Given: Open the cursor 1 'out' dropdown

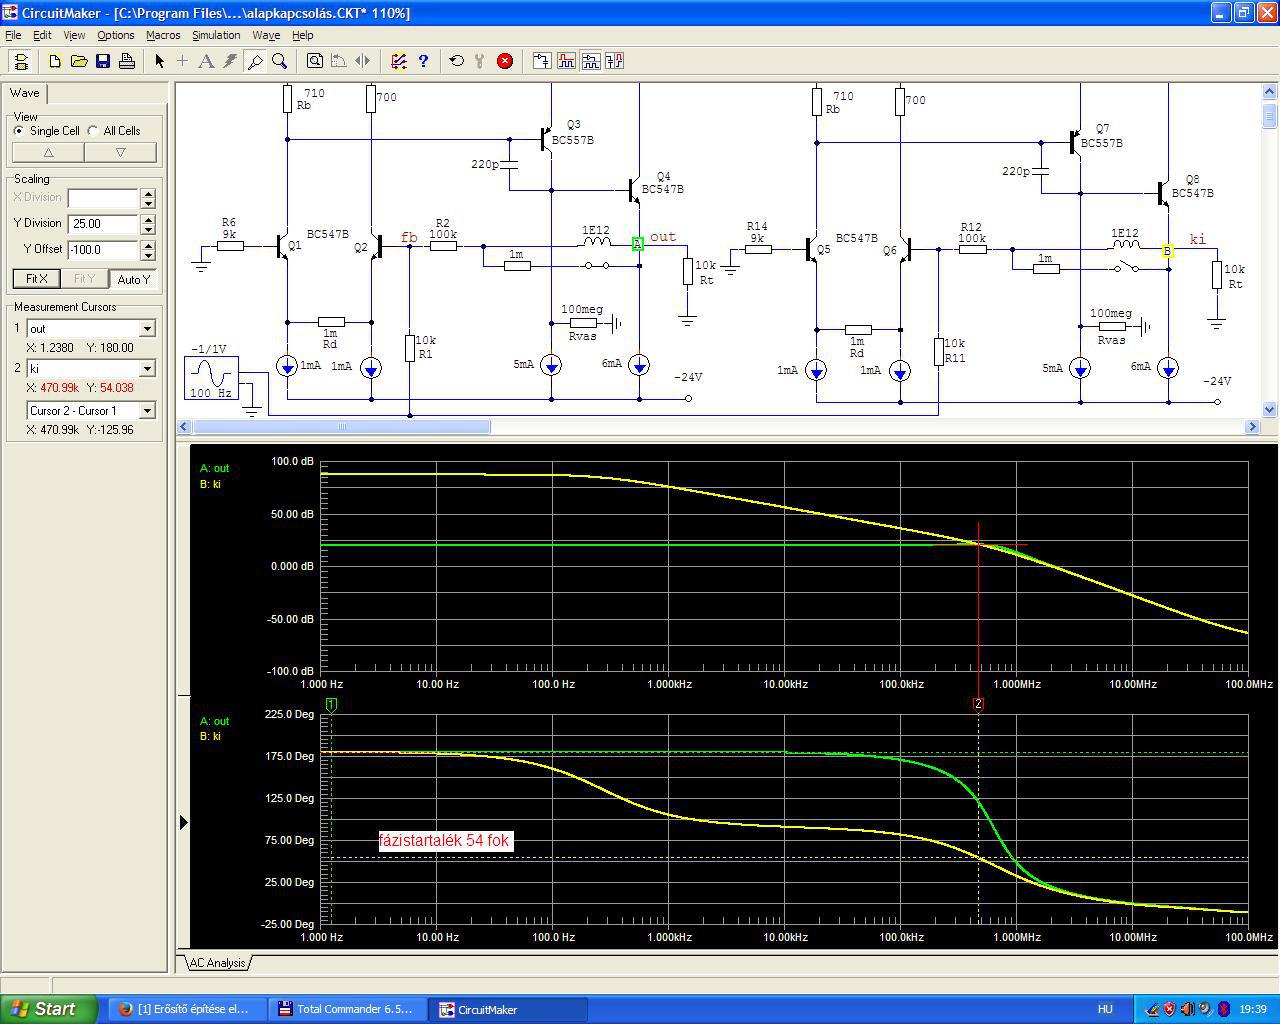Looking at the screenshot, I should click(x=147, y=329).
